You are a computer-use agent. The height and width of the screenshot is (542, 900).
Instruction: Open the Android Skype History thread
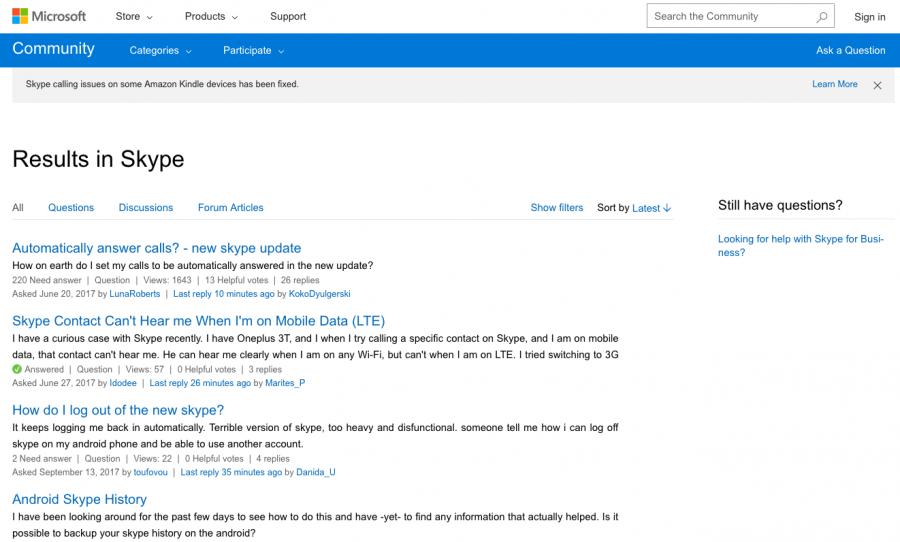pyautogui.click(x=79, y=499)
